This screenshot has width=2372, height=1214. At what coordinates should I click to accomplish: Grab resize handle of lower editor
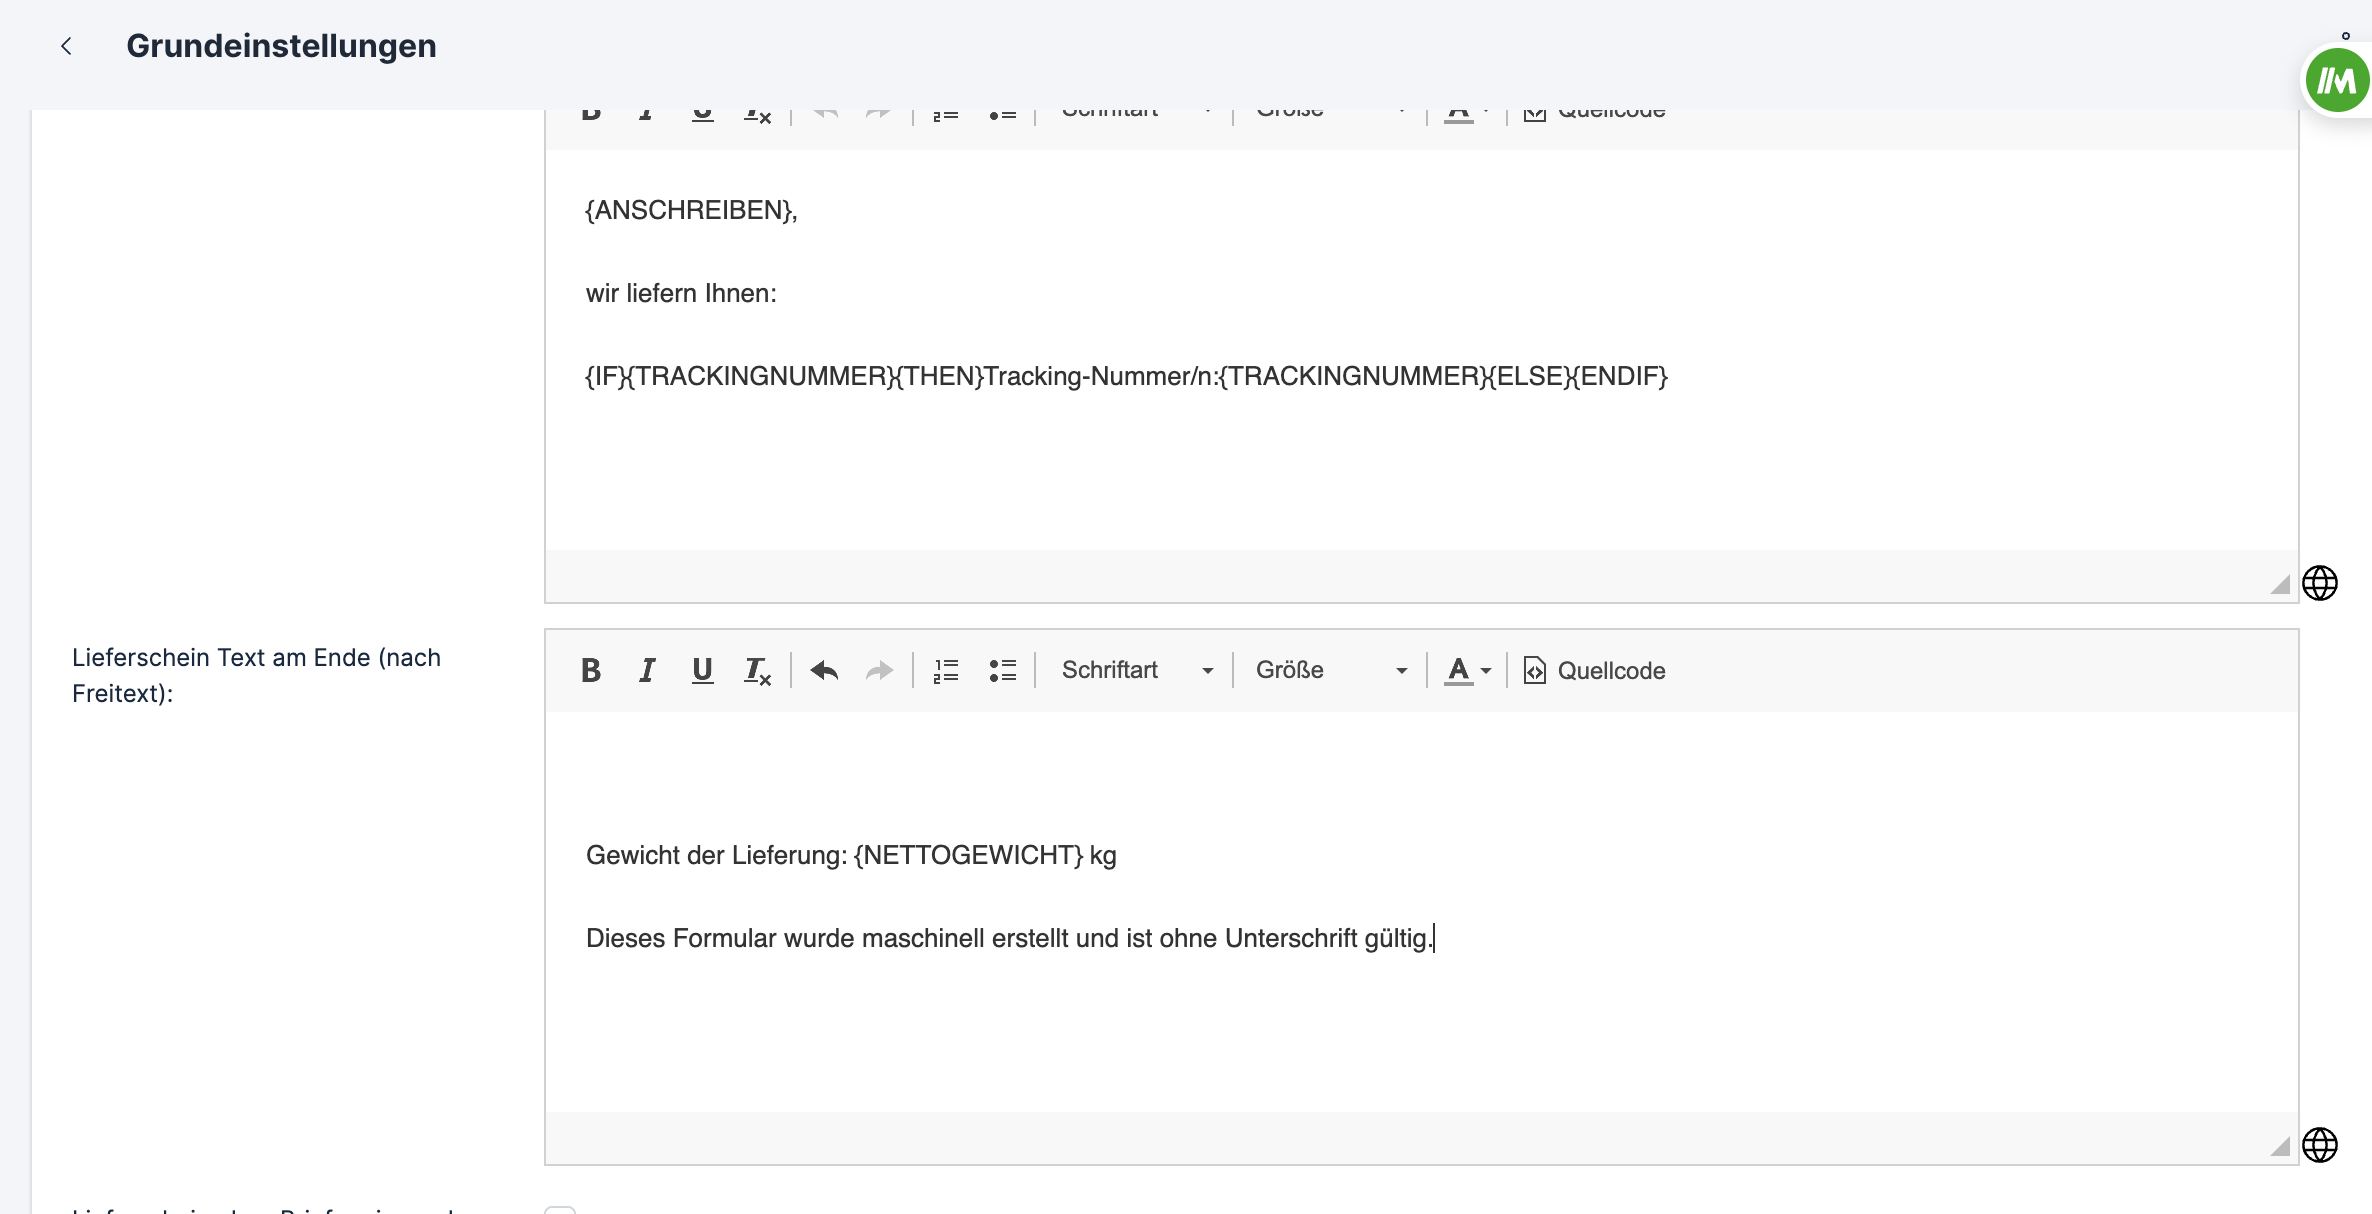(x=2280, y=1147)
